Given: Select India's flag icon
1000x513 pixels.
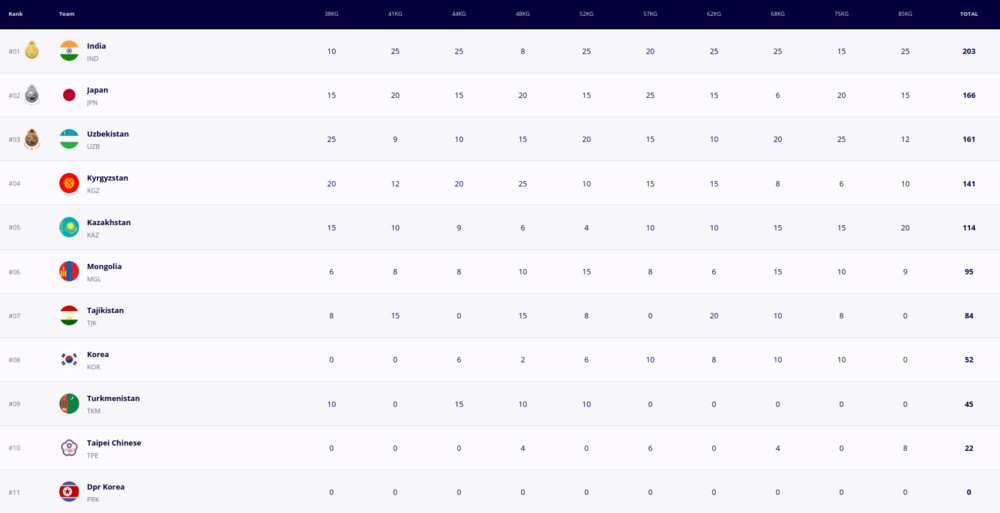Looking at the screenshot, I should tap(69, 51).
